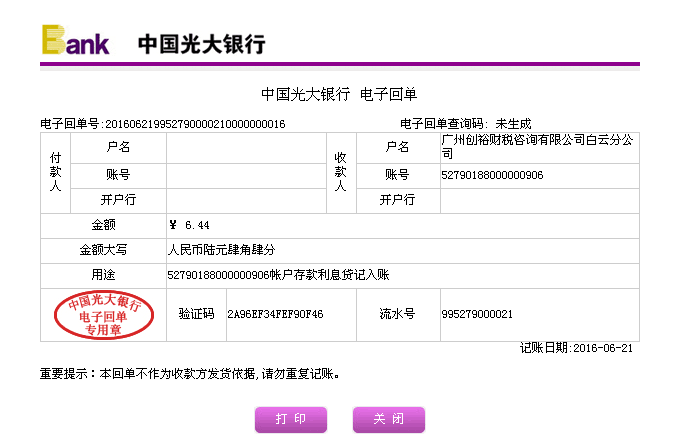Image resolution: width=695 pixels, height=441 pixels.
Task: Click the 收款人 label cell
Action: [x=340, y=172]
